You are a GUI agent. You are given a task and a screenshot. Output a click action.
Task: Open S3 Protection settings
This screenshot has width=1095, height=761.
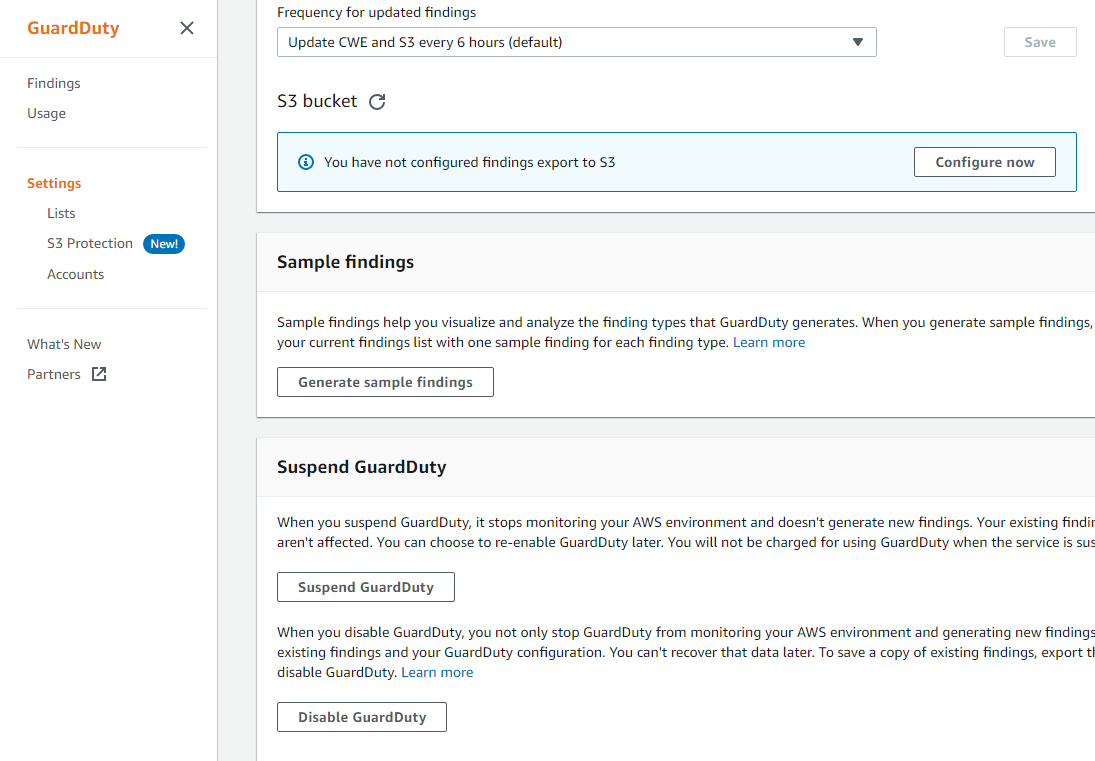(90, 243)
